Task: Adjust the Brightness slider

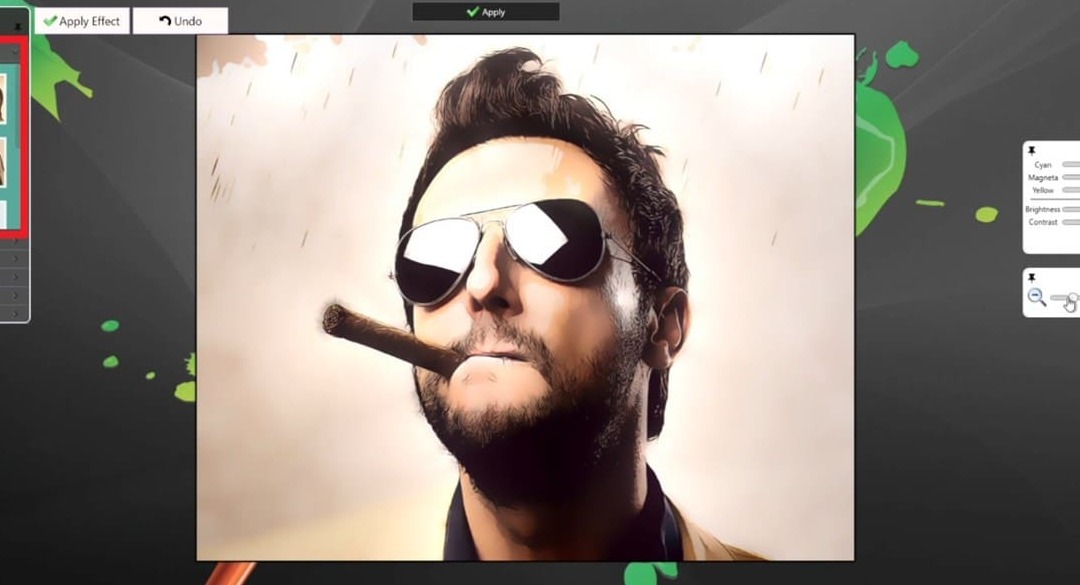Action: (x=1071, y=209)
